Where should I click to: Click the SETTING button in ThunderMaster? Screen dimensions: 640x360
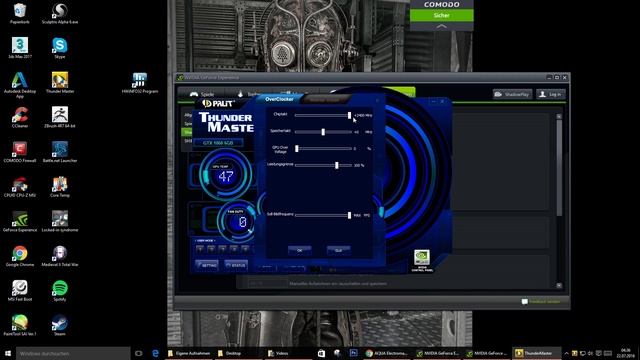pos(207,265)
